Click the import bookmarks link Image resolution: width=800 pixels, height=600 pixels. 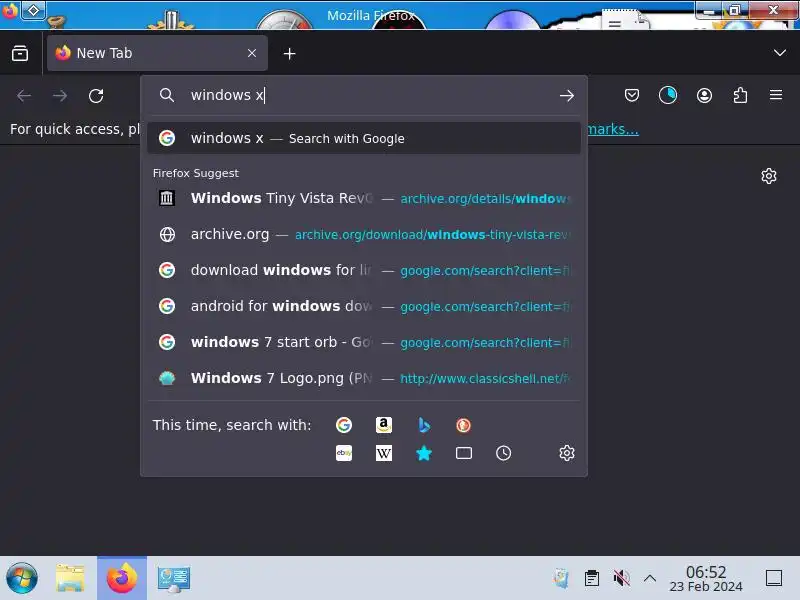click(x=613, y=129)
